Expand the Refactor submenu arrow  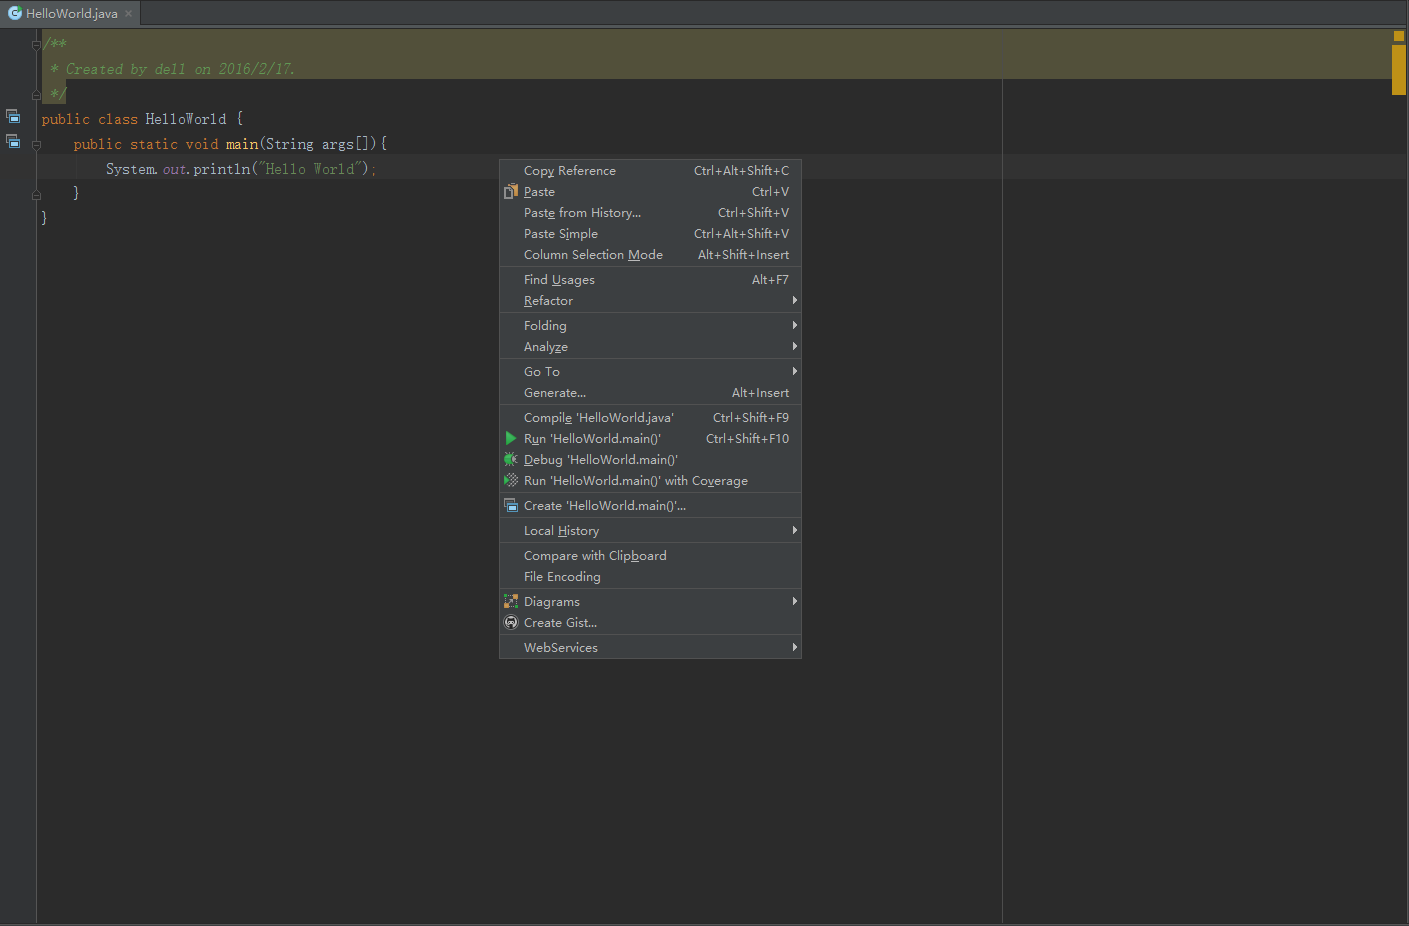point(795,300)
